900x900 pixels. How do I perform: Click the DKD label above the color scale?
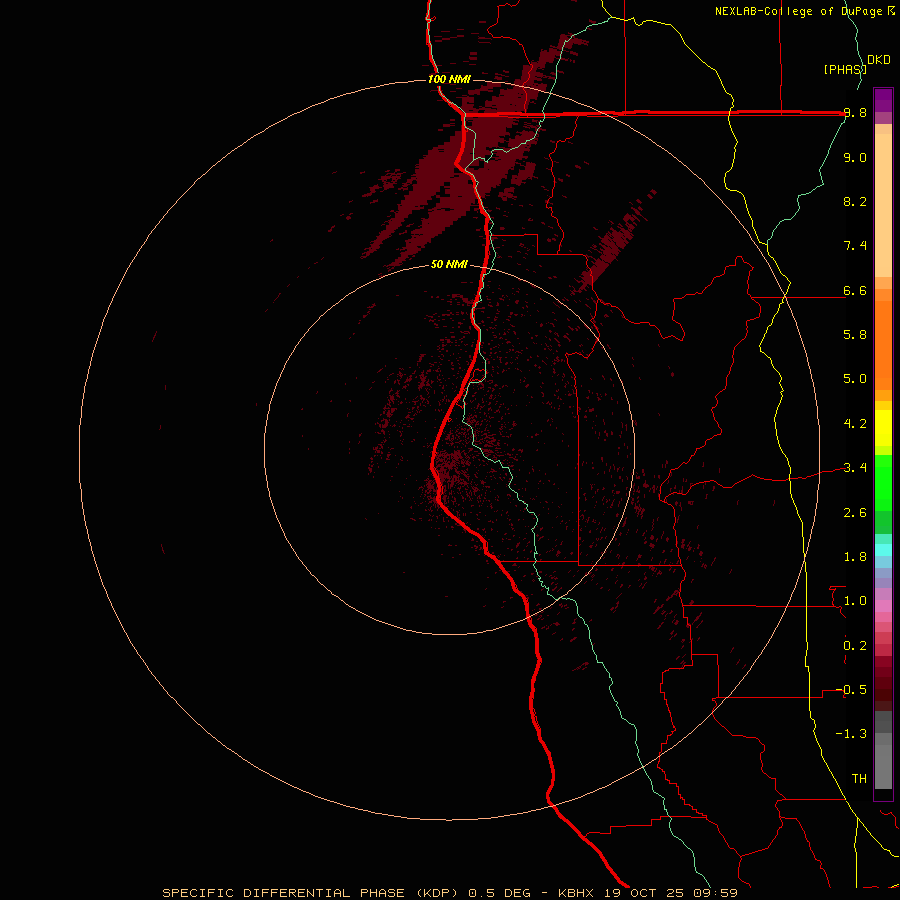tap(879, 60)
